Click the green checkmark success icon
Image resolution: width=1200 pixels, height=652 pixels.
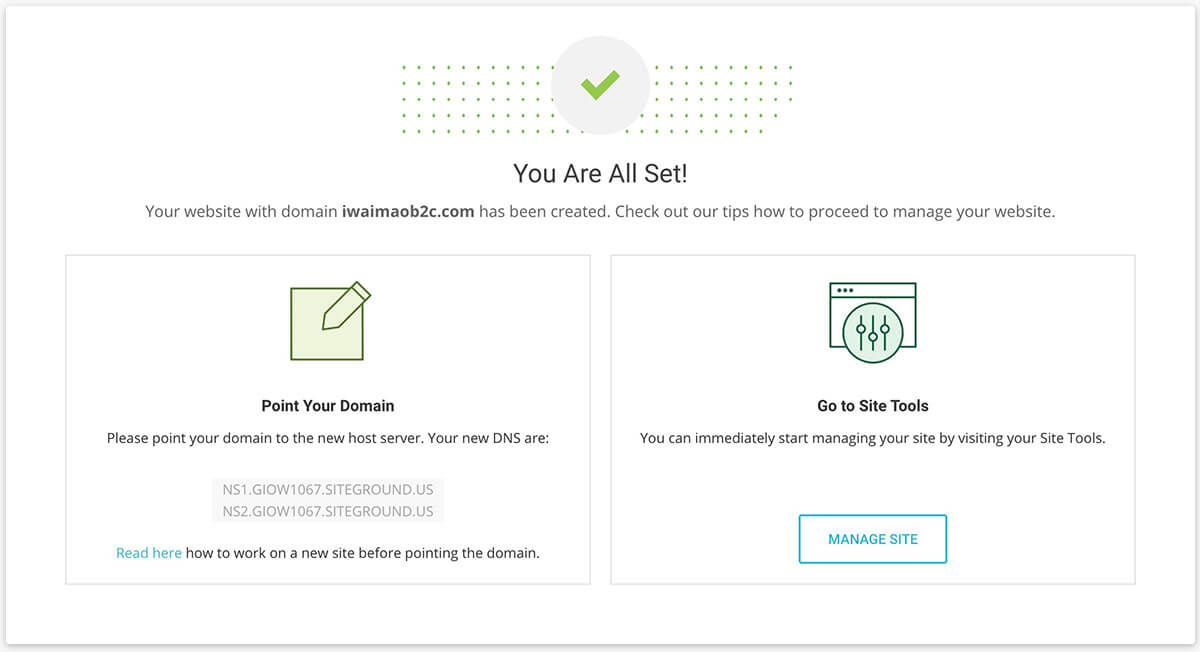coord(600,85)
